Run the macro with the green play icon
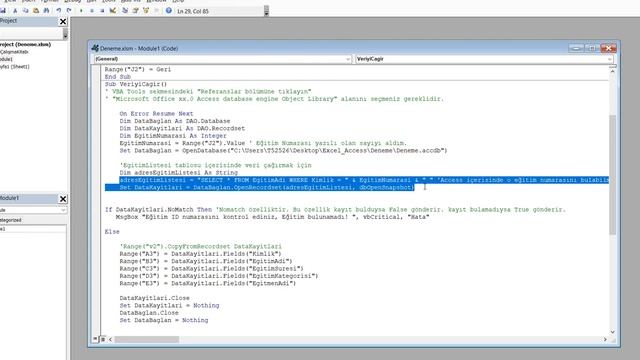Screen dimensions: 640x360 81,11
